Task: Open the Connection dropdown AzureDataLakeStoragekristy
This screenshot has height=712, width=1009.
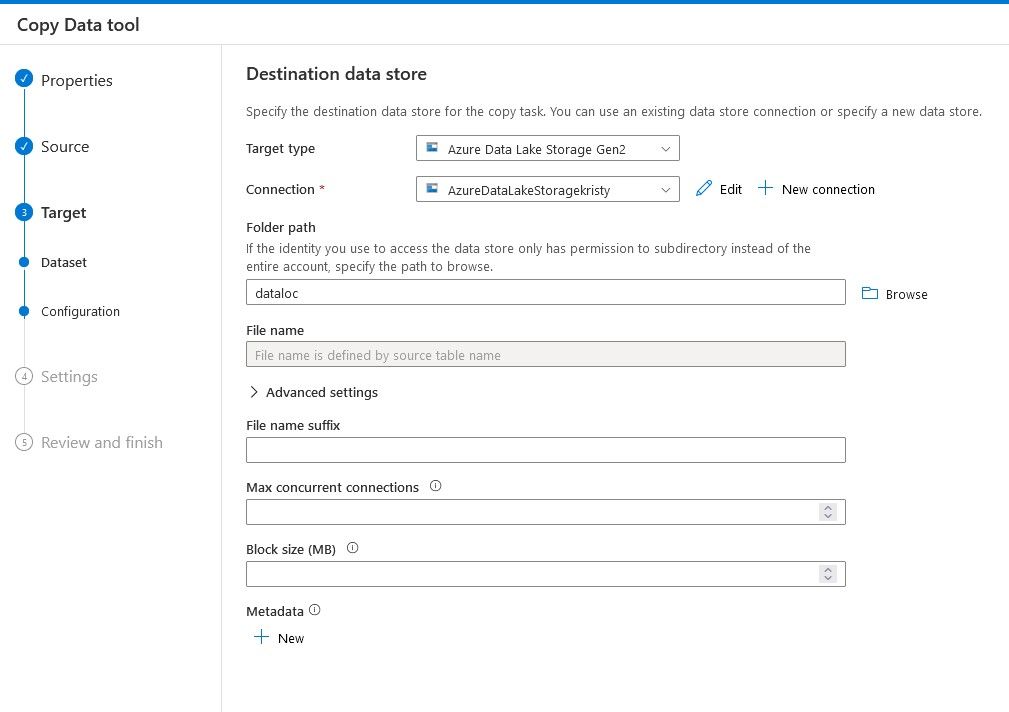Action: 547,189
